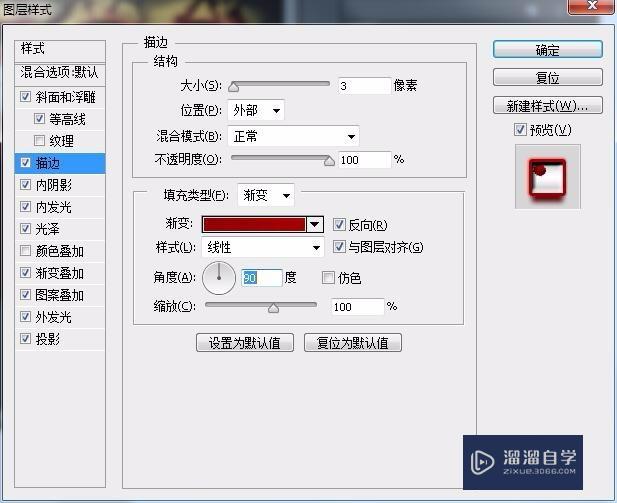Click the angle degree input field
Screen dimensions: 617x503
point(262,278)
